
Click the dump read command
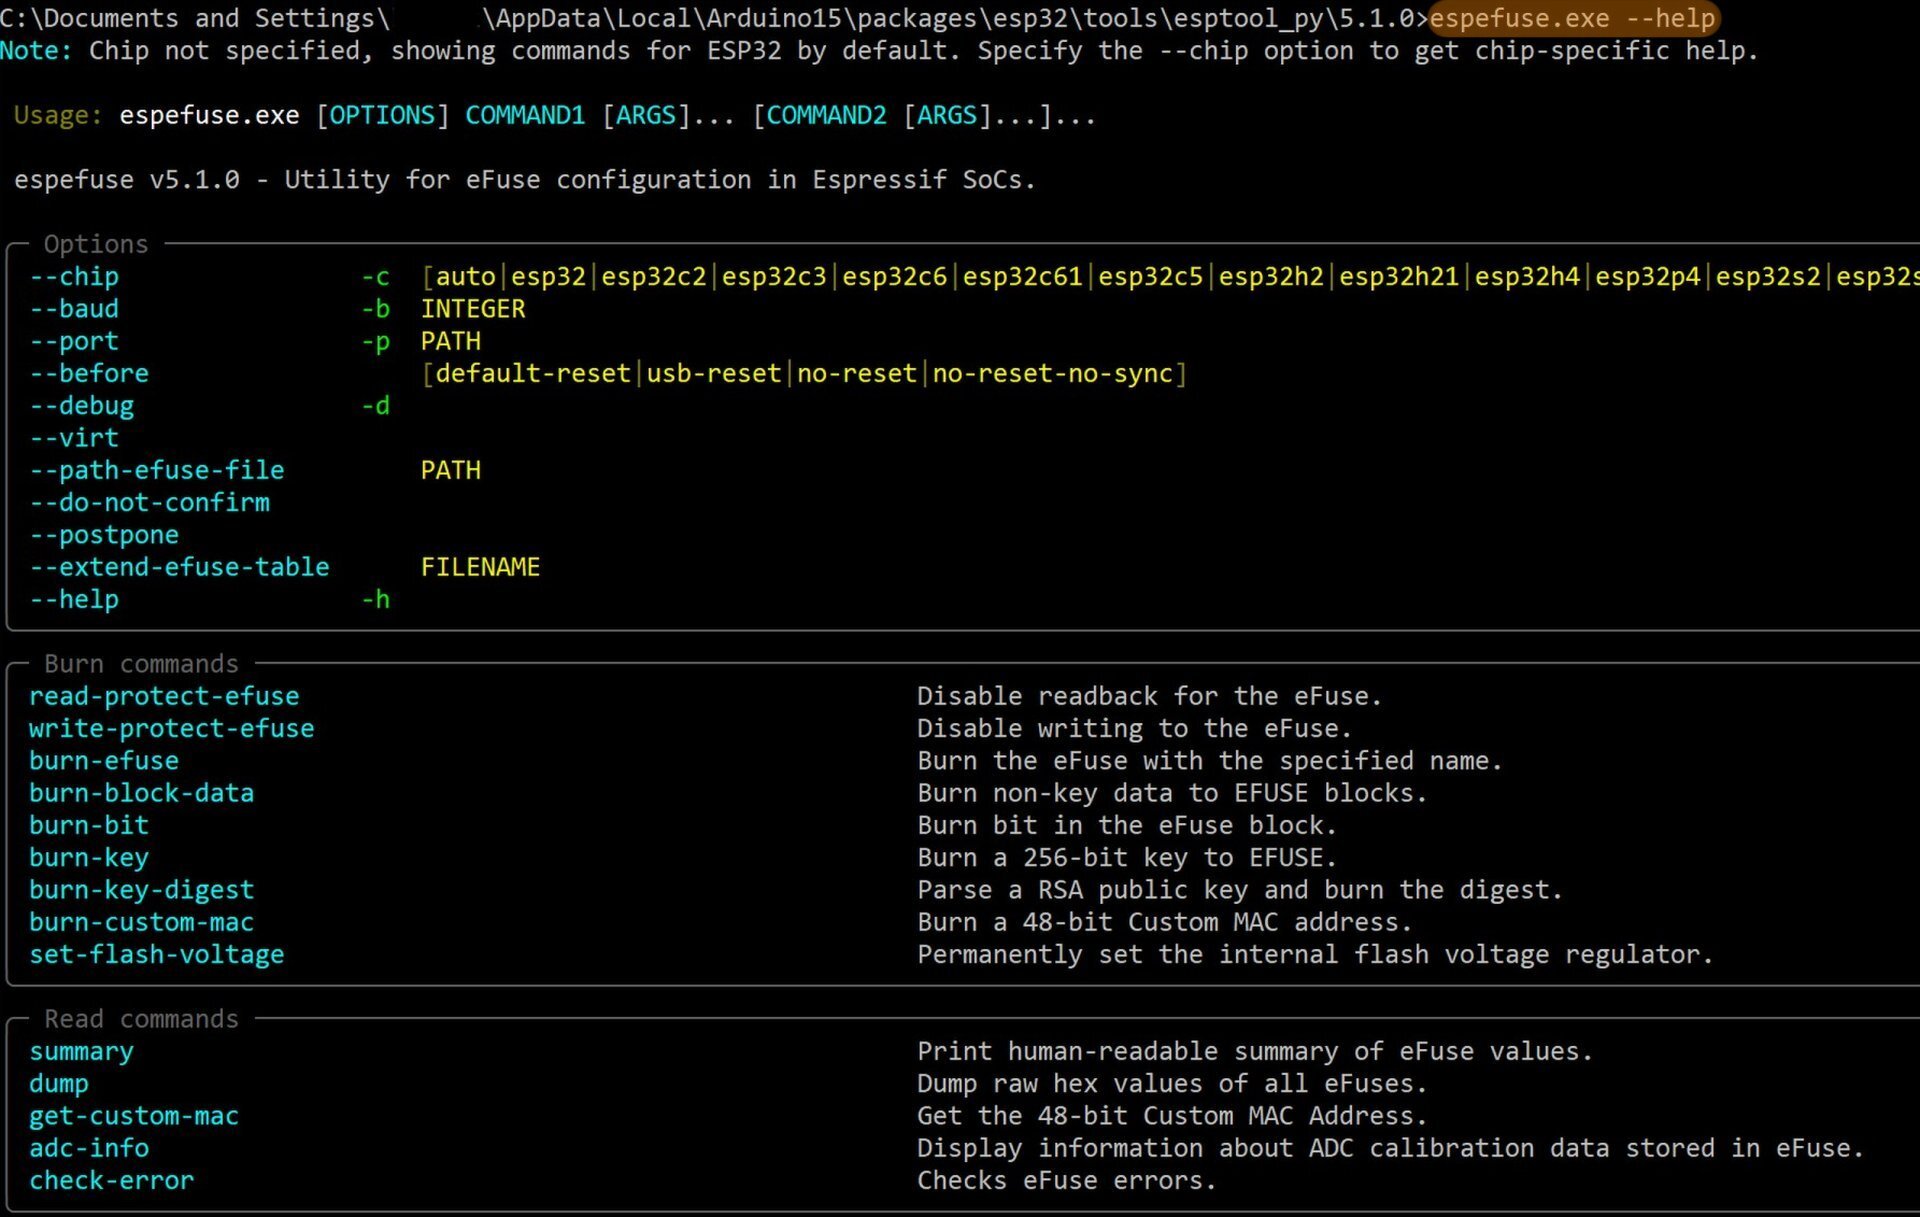tap(59, 1084)
